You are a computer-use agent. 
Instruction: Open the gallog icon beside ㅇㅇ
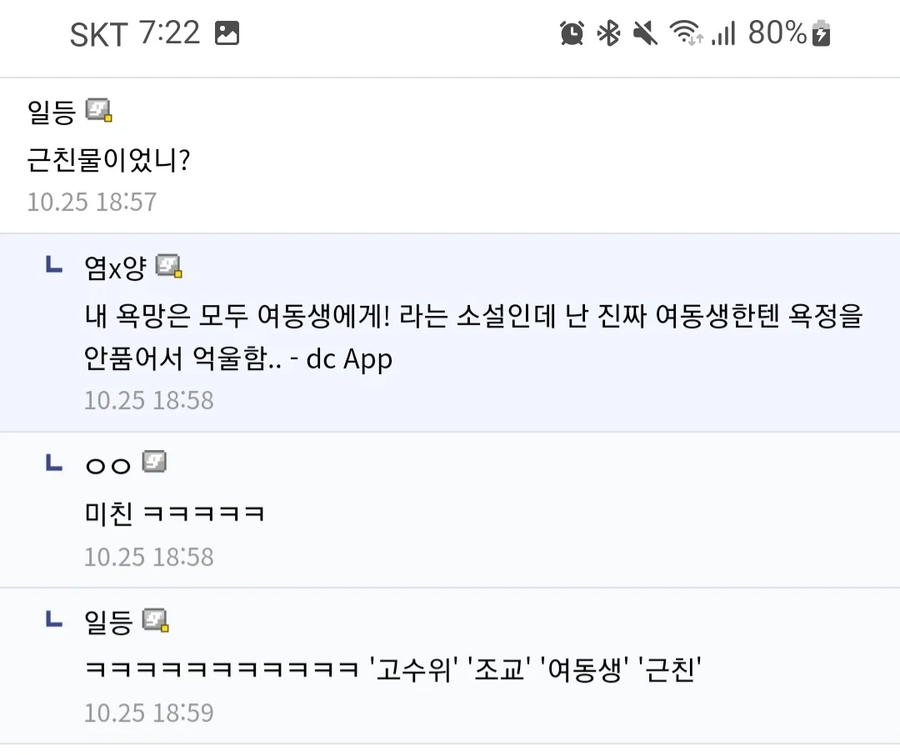pyautogui.click(x=152, y=461)
